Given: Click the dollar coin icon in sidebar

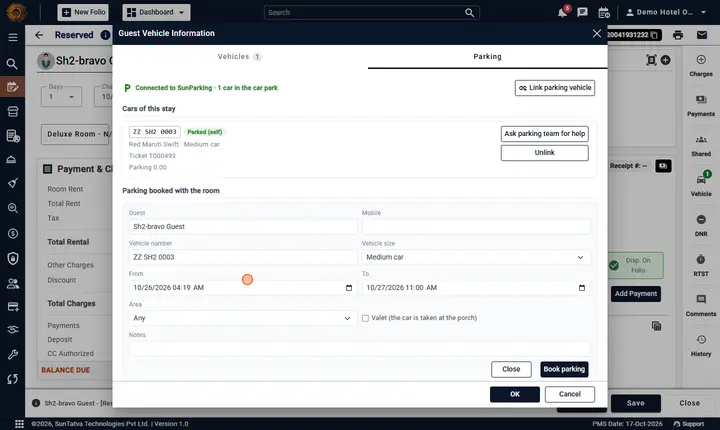Looking at the screenshot, I should 12,233.
